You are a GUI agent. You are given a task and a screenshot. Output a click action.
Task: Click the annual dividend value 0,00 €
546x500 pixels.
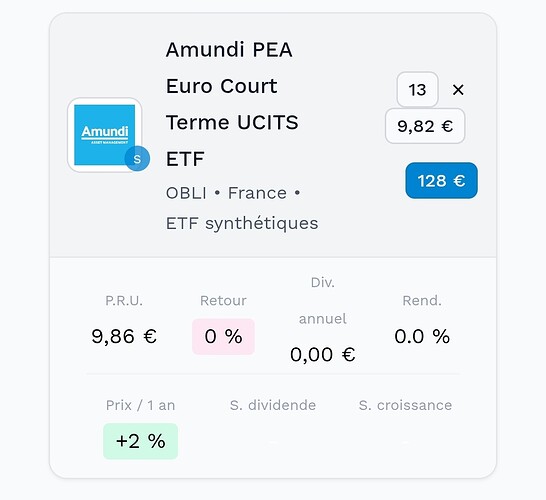(x=322, y=354)
